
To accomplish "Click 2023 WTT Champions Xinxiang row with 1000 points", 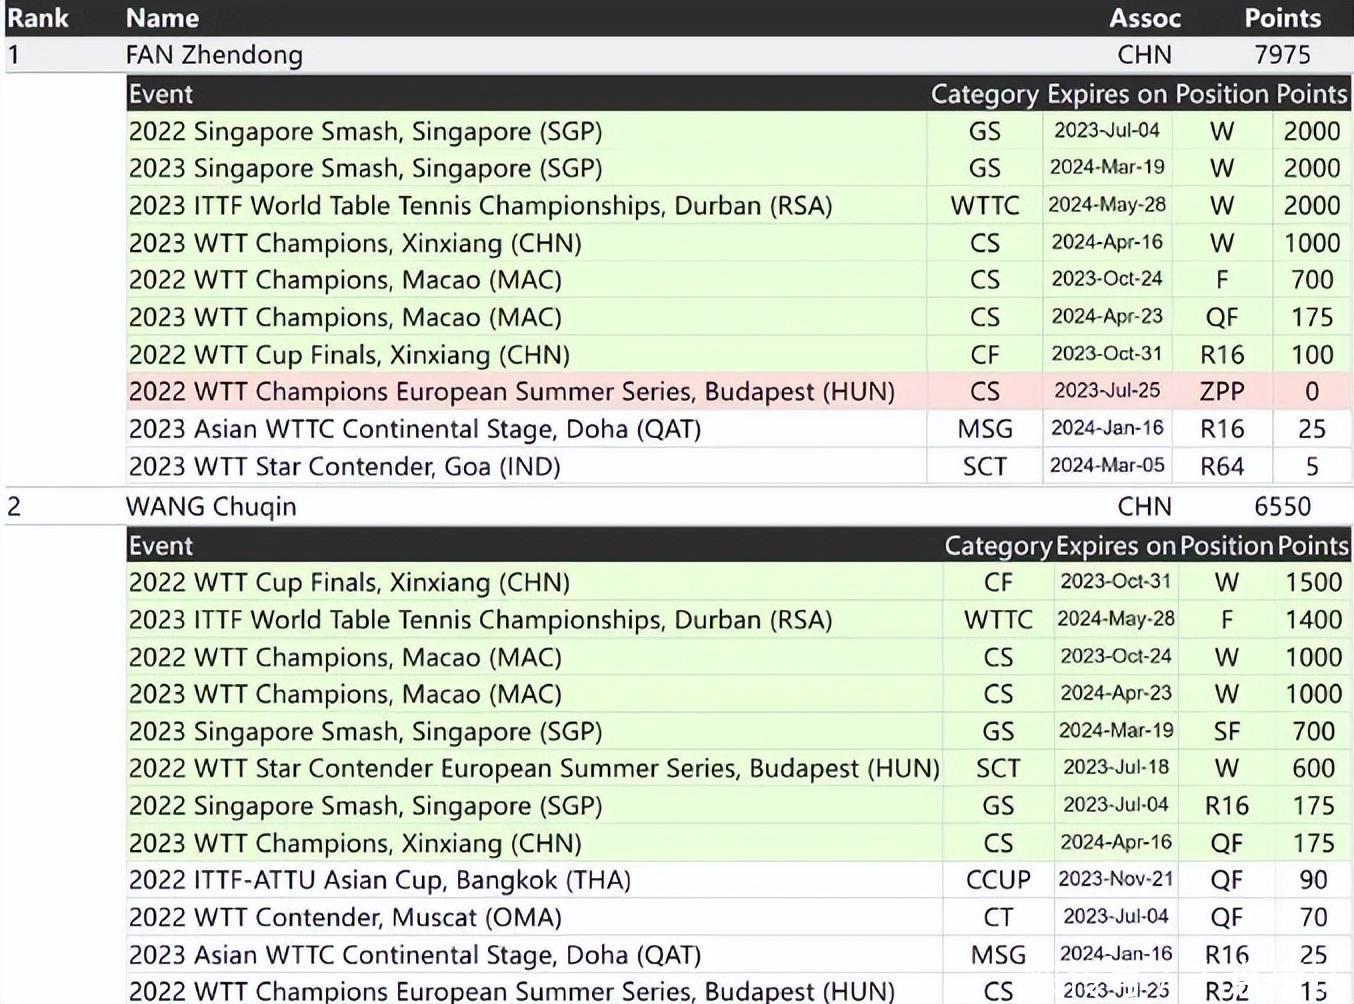I will (x=355, y=243).
